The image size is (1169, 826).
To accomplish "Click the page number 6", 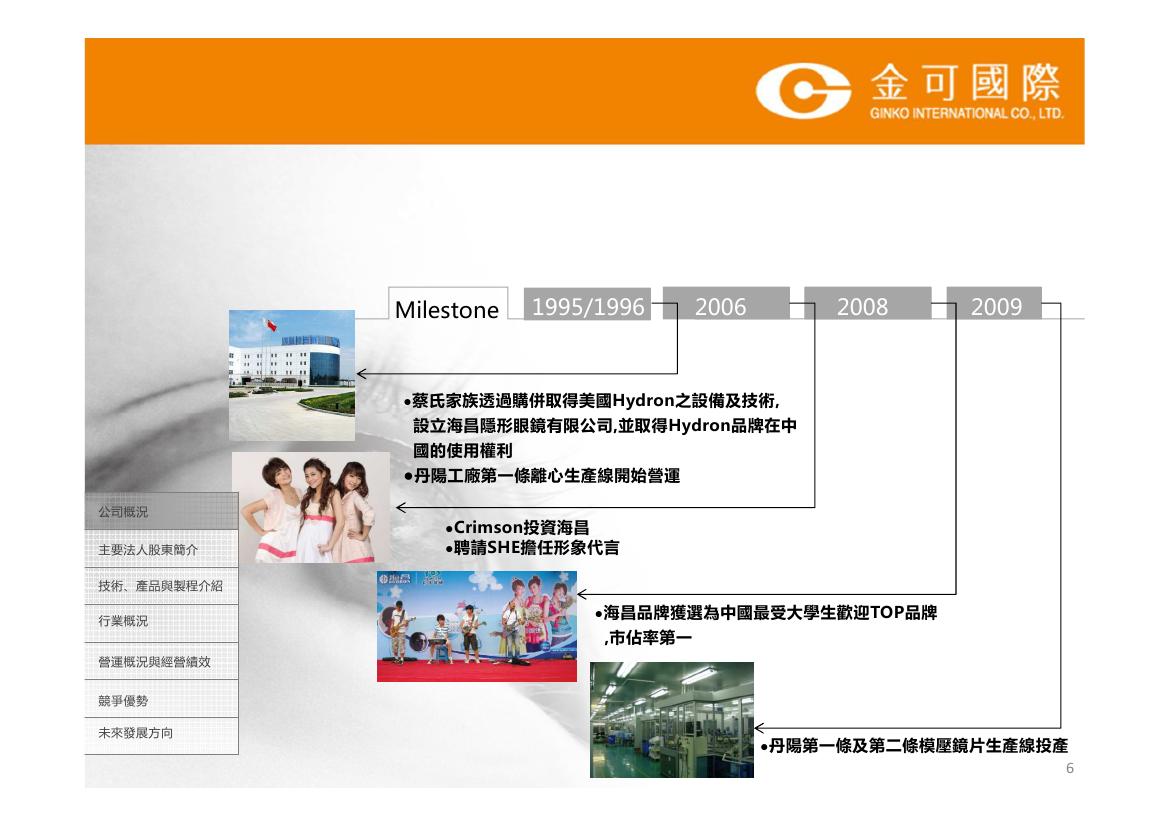I will coord(1070,769).
